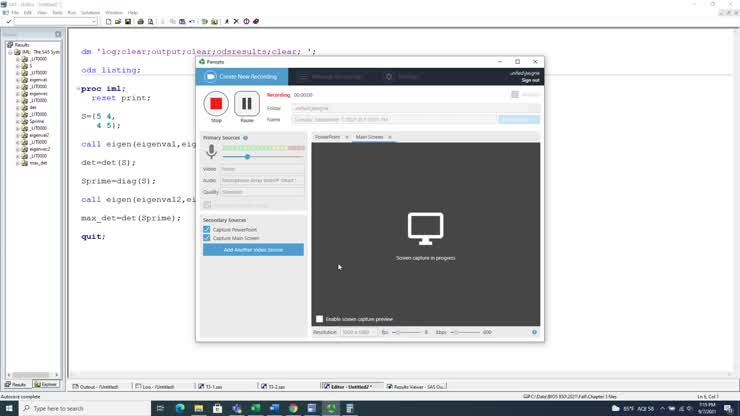The width and height of the screenshot is (740, 416).
Task: Click the running man Submit icon
Action: [225, 21]
